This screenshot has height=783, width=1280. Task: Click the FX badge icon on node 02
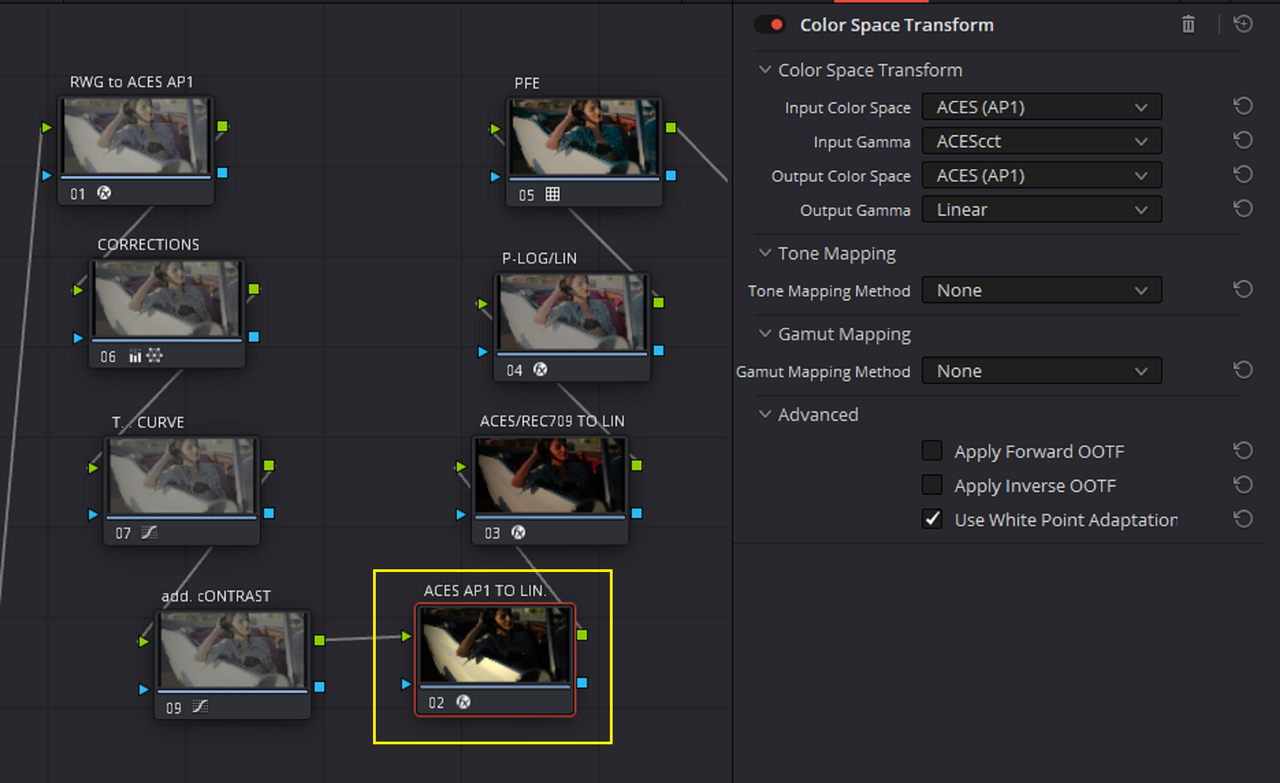click(x=463, y=702)
